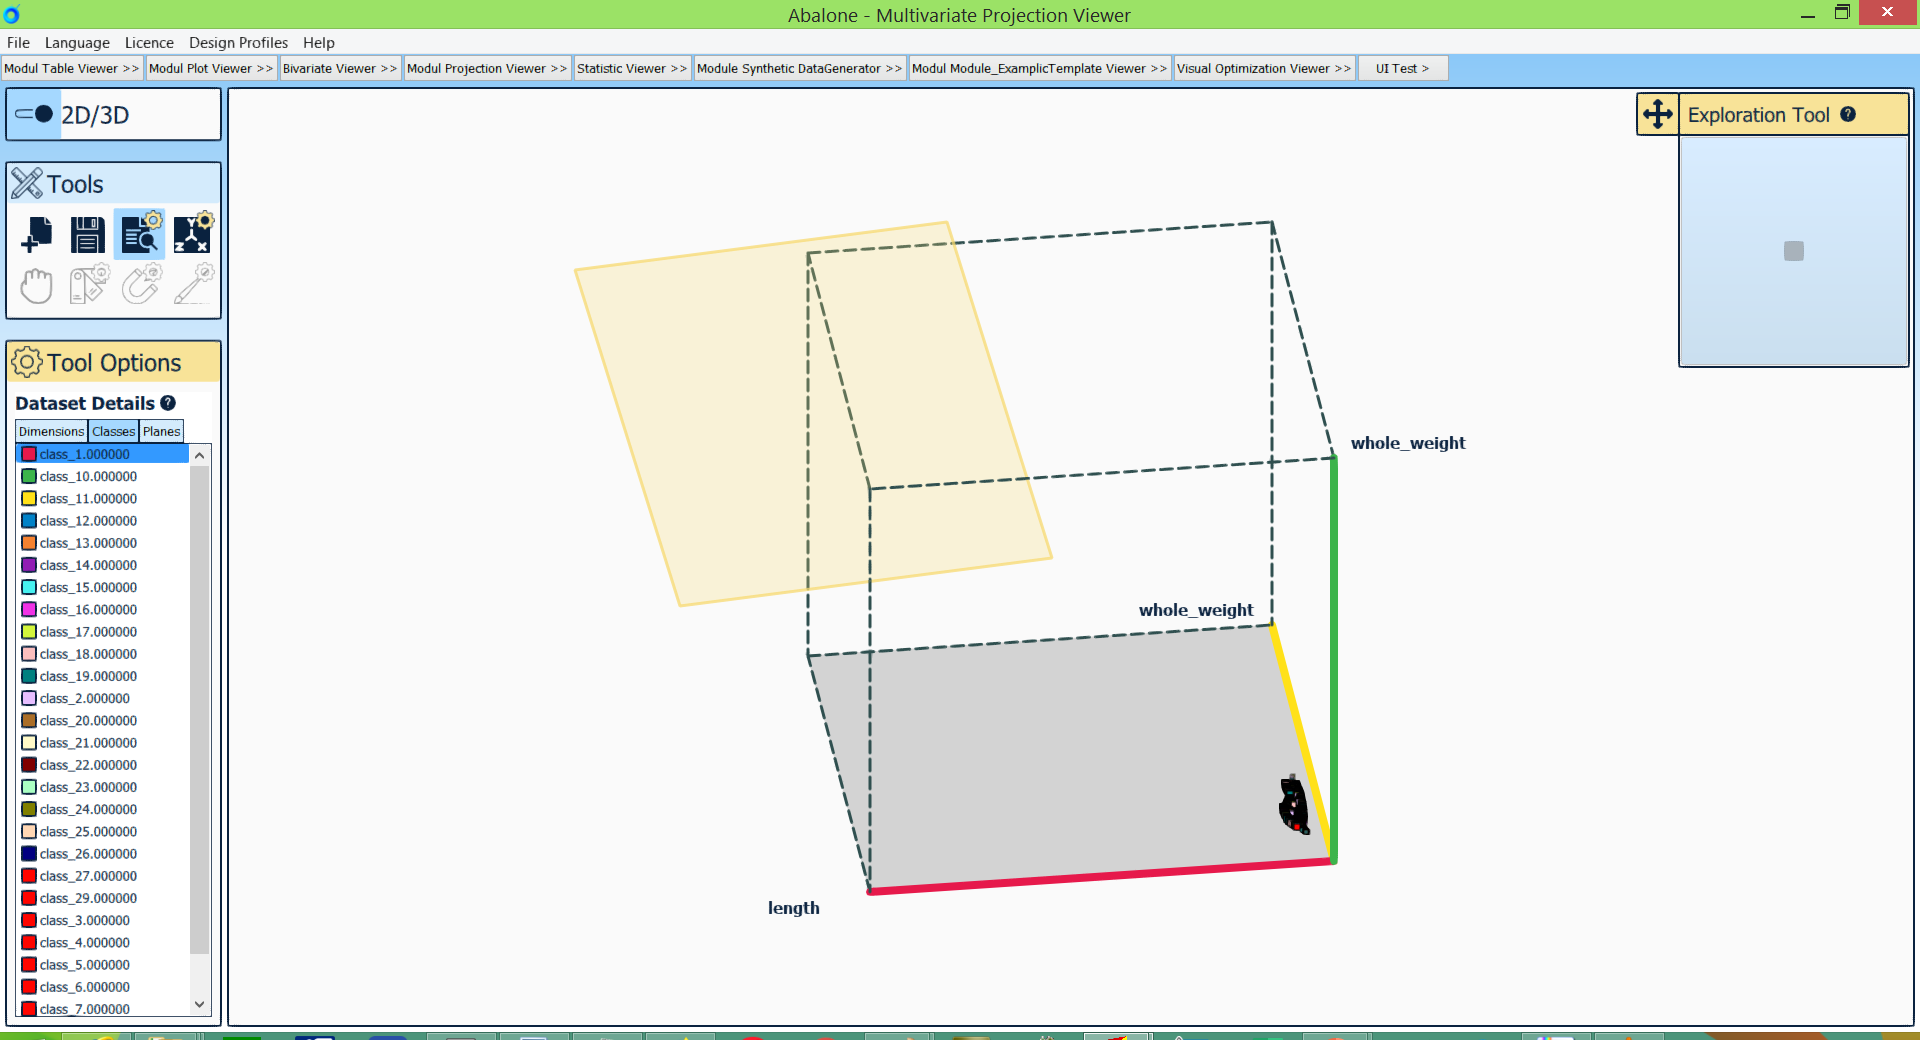Screen dimensions: 1920x1040
Task: Expand Visual Optimization Viewer menu
Action: 1263,68
